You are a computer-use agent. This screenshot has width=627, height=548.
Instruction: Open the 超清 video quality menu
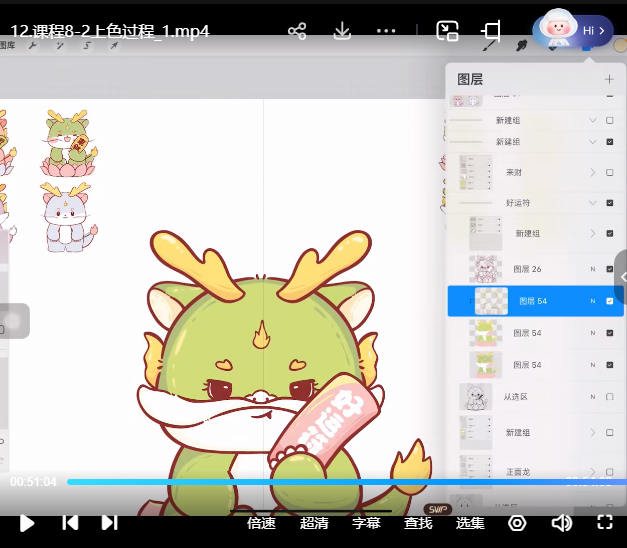click(314, 522)
